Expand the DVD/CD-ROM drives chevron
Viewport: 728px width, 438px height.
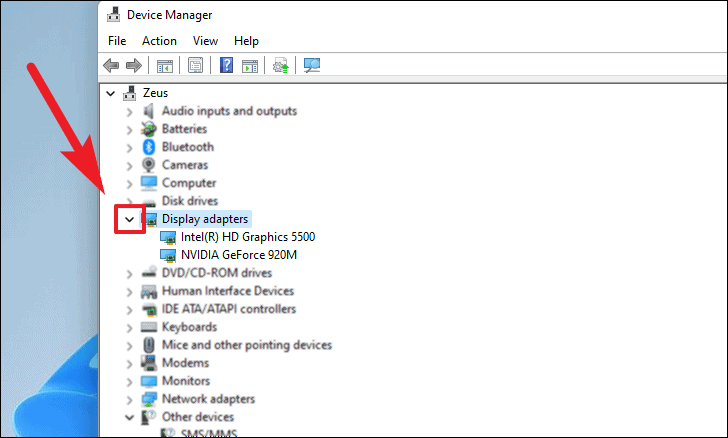pos(130,274)
